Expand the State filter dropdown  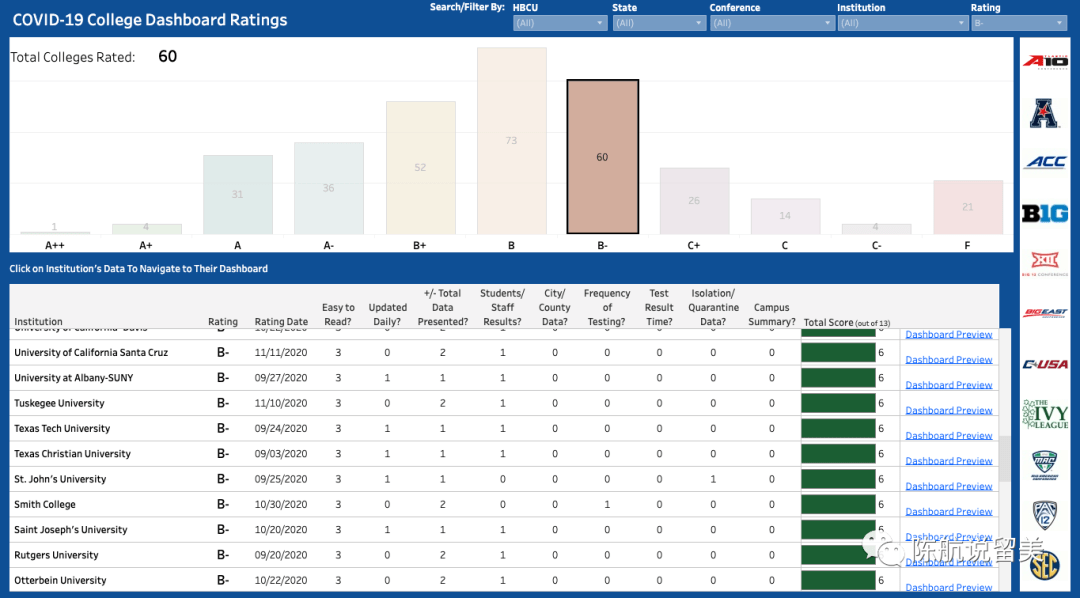658,23
